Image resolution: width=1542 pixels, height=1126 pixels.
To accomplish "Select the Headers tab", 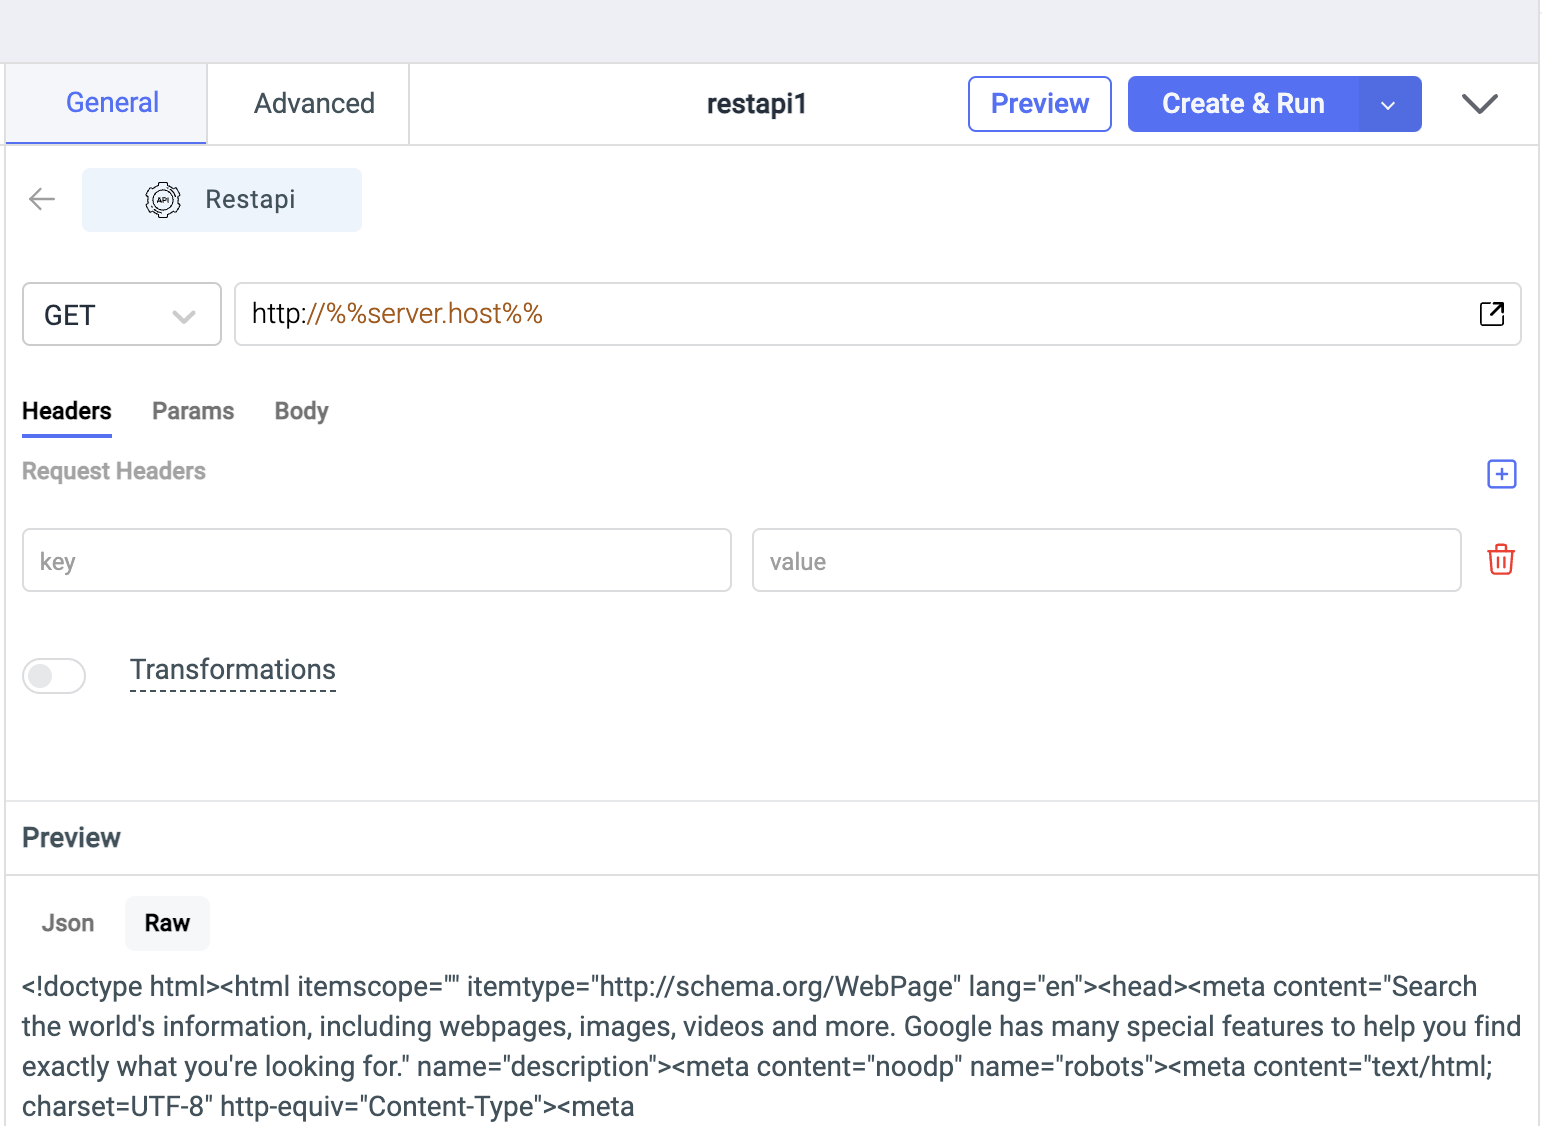I will 67,411.
